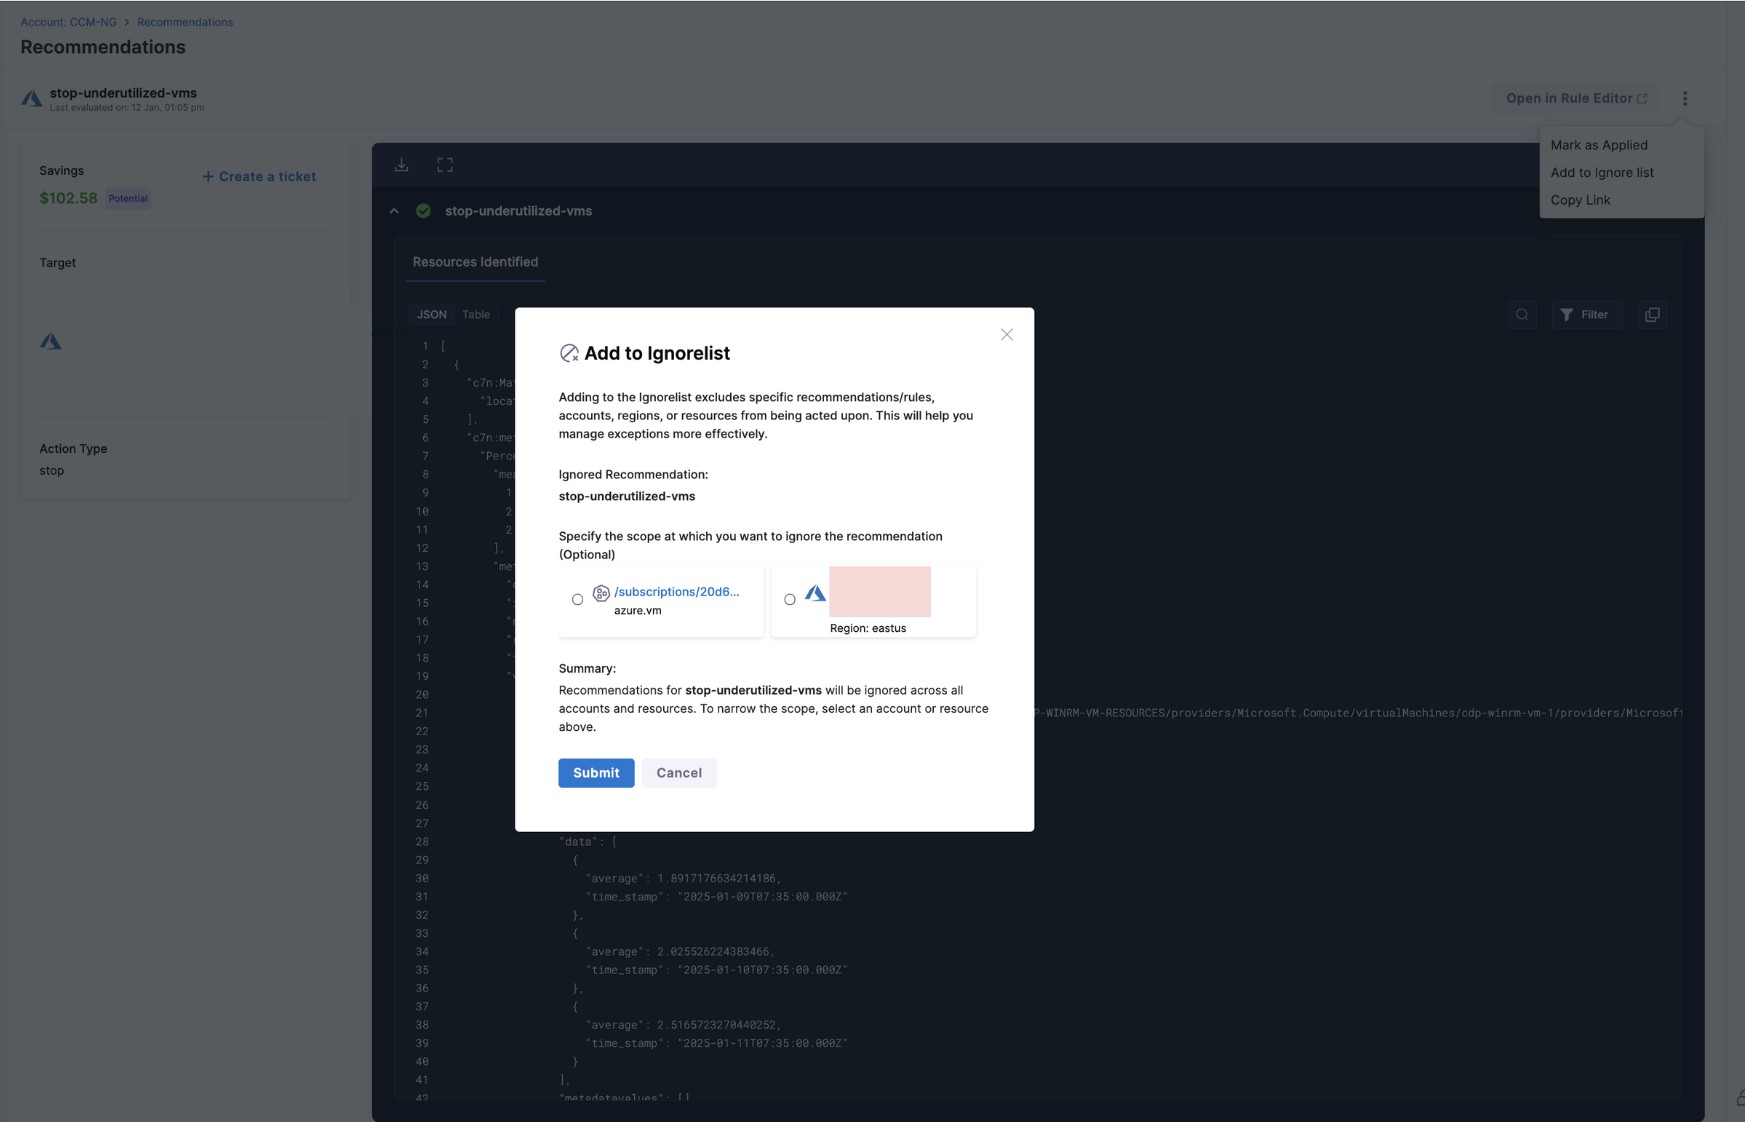Click the download icon in results panel
Viewport: 1748px width, 1122px height.
click(402, 165)
